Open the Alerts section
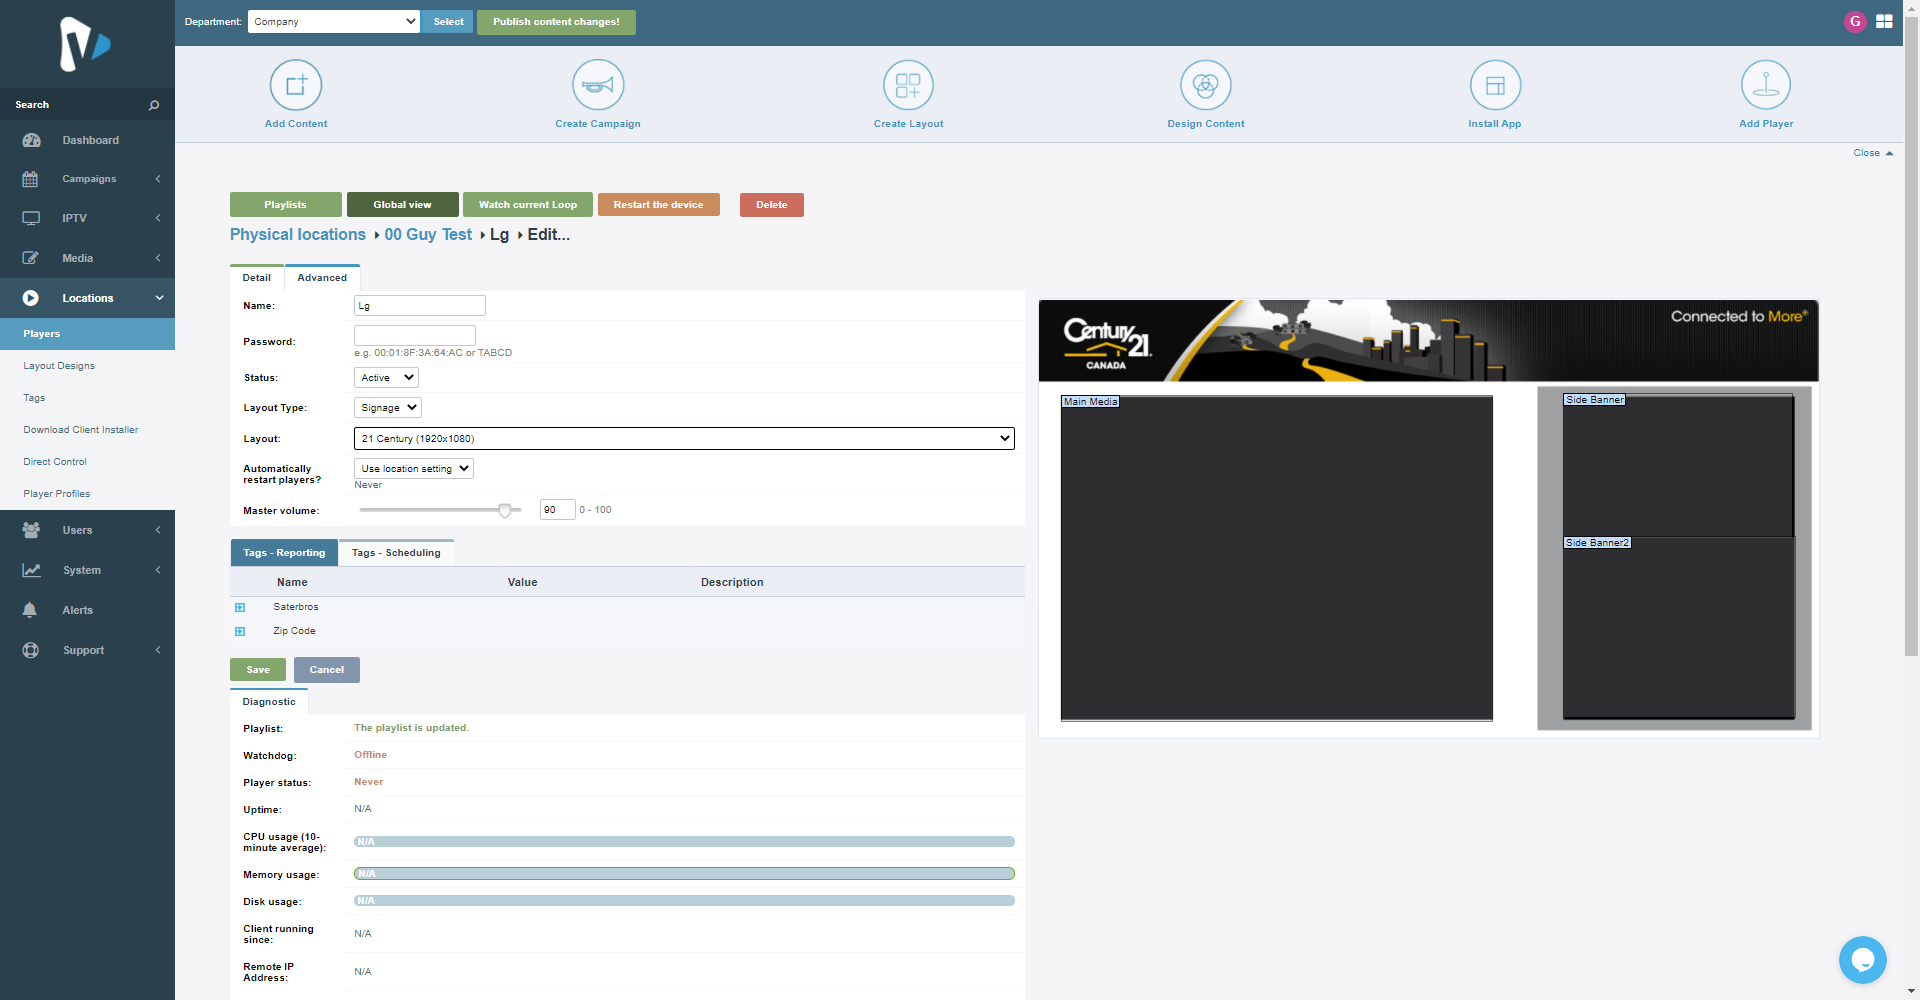The height and width of the screenshot is (1000, 1920). pyautogui.click(x=77, y=610)
